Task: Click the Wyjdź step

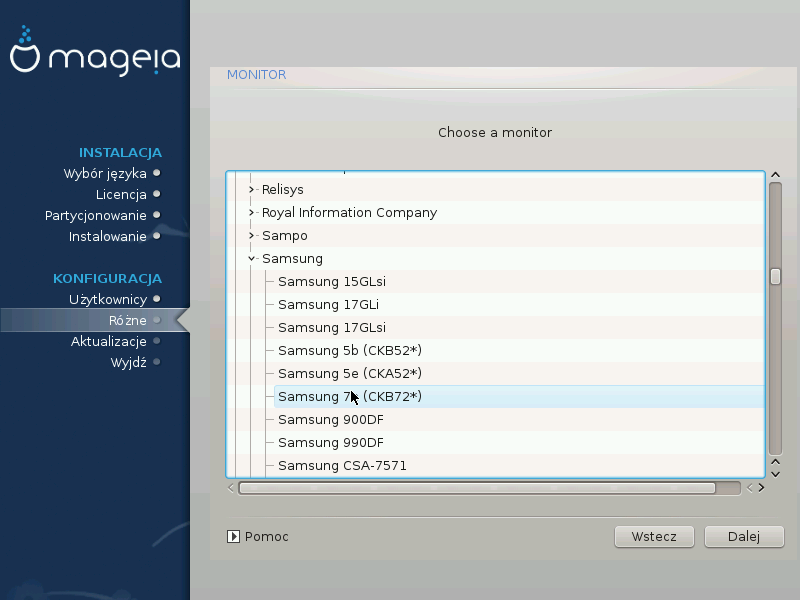Action: pyautogui.click(x=129, y=362)
